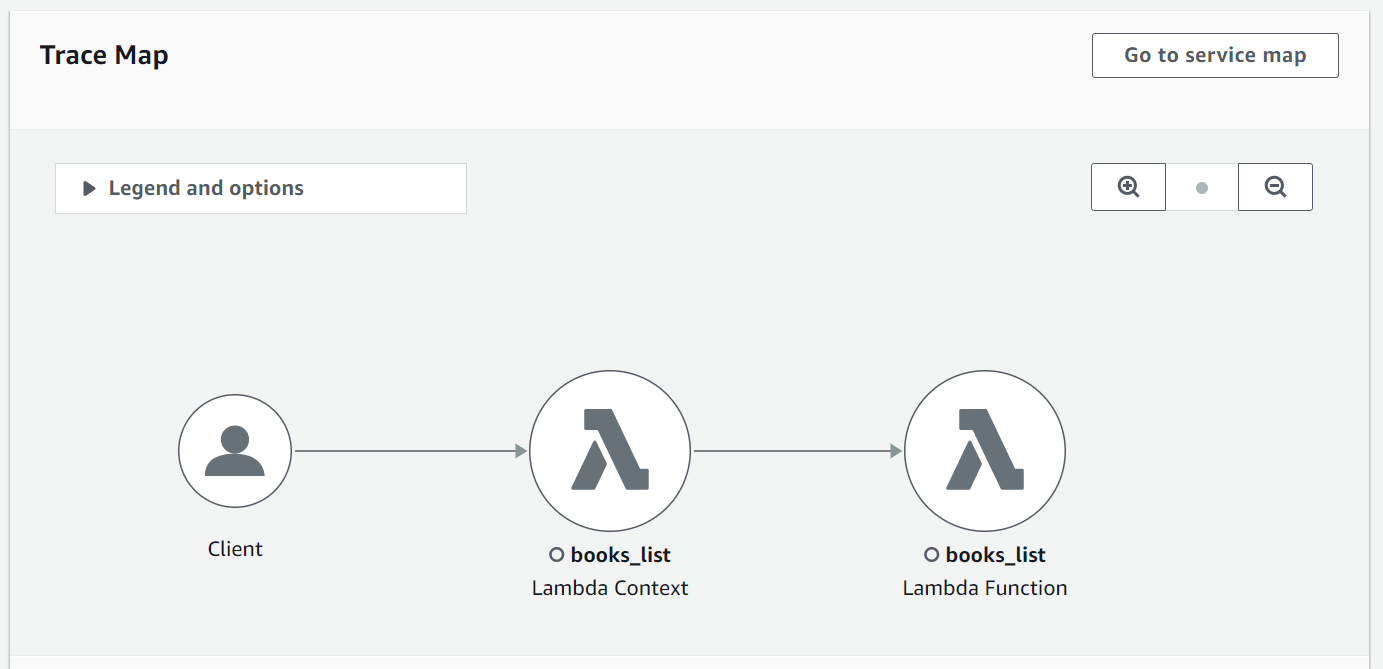The width and height of the screenshot is (1383, 669).
Task: Select the Client person node icon
Action: [235, 451]
